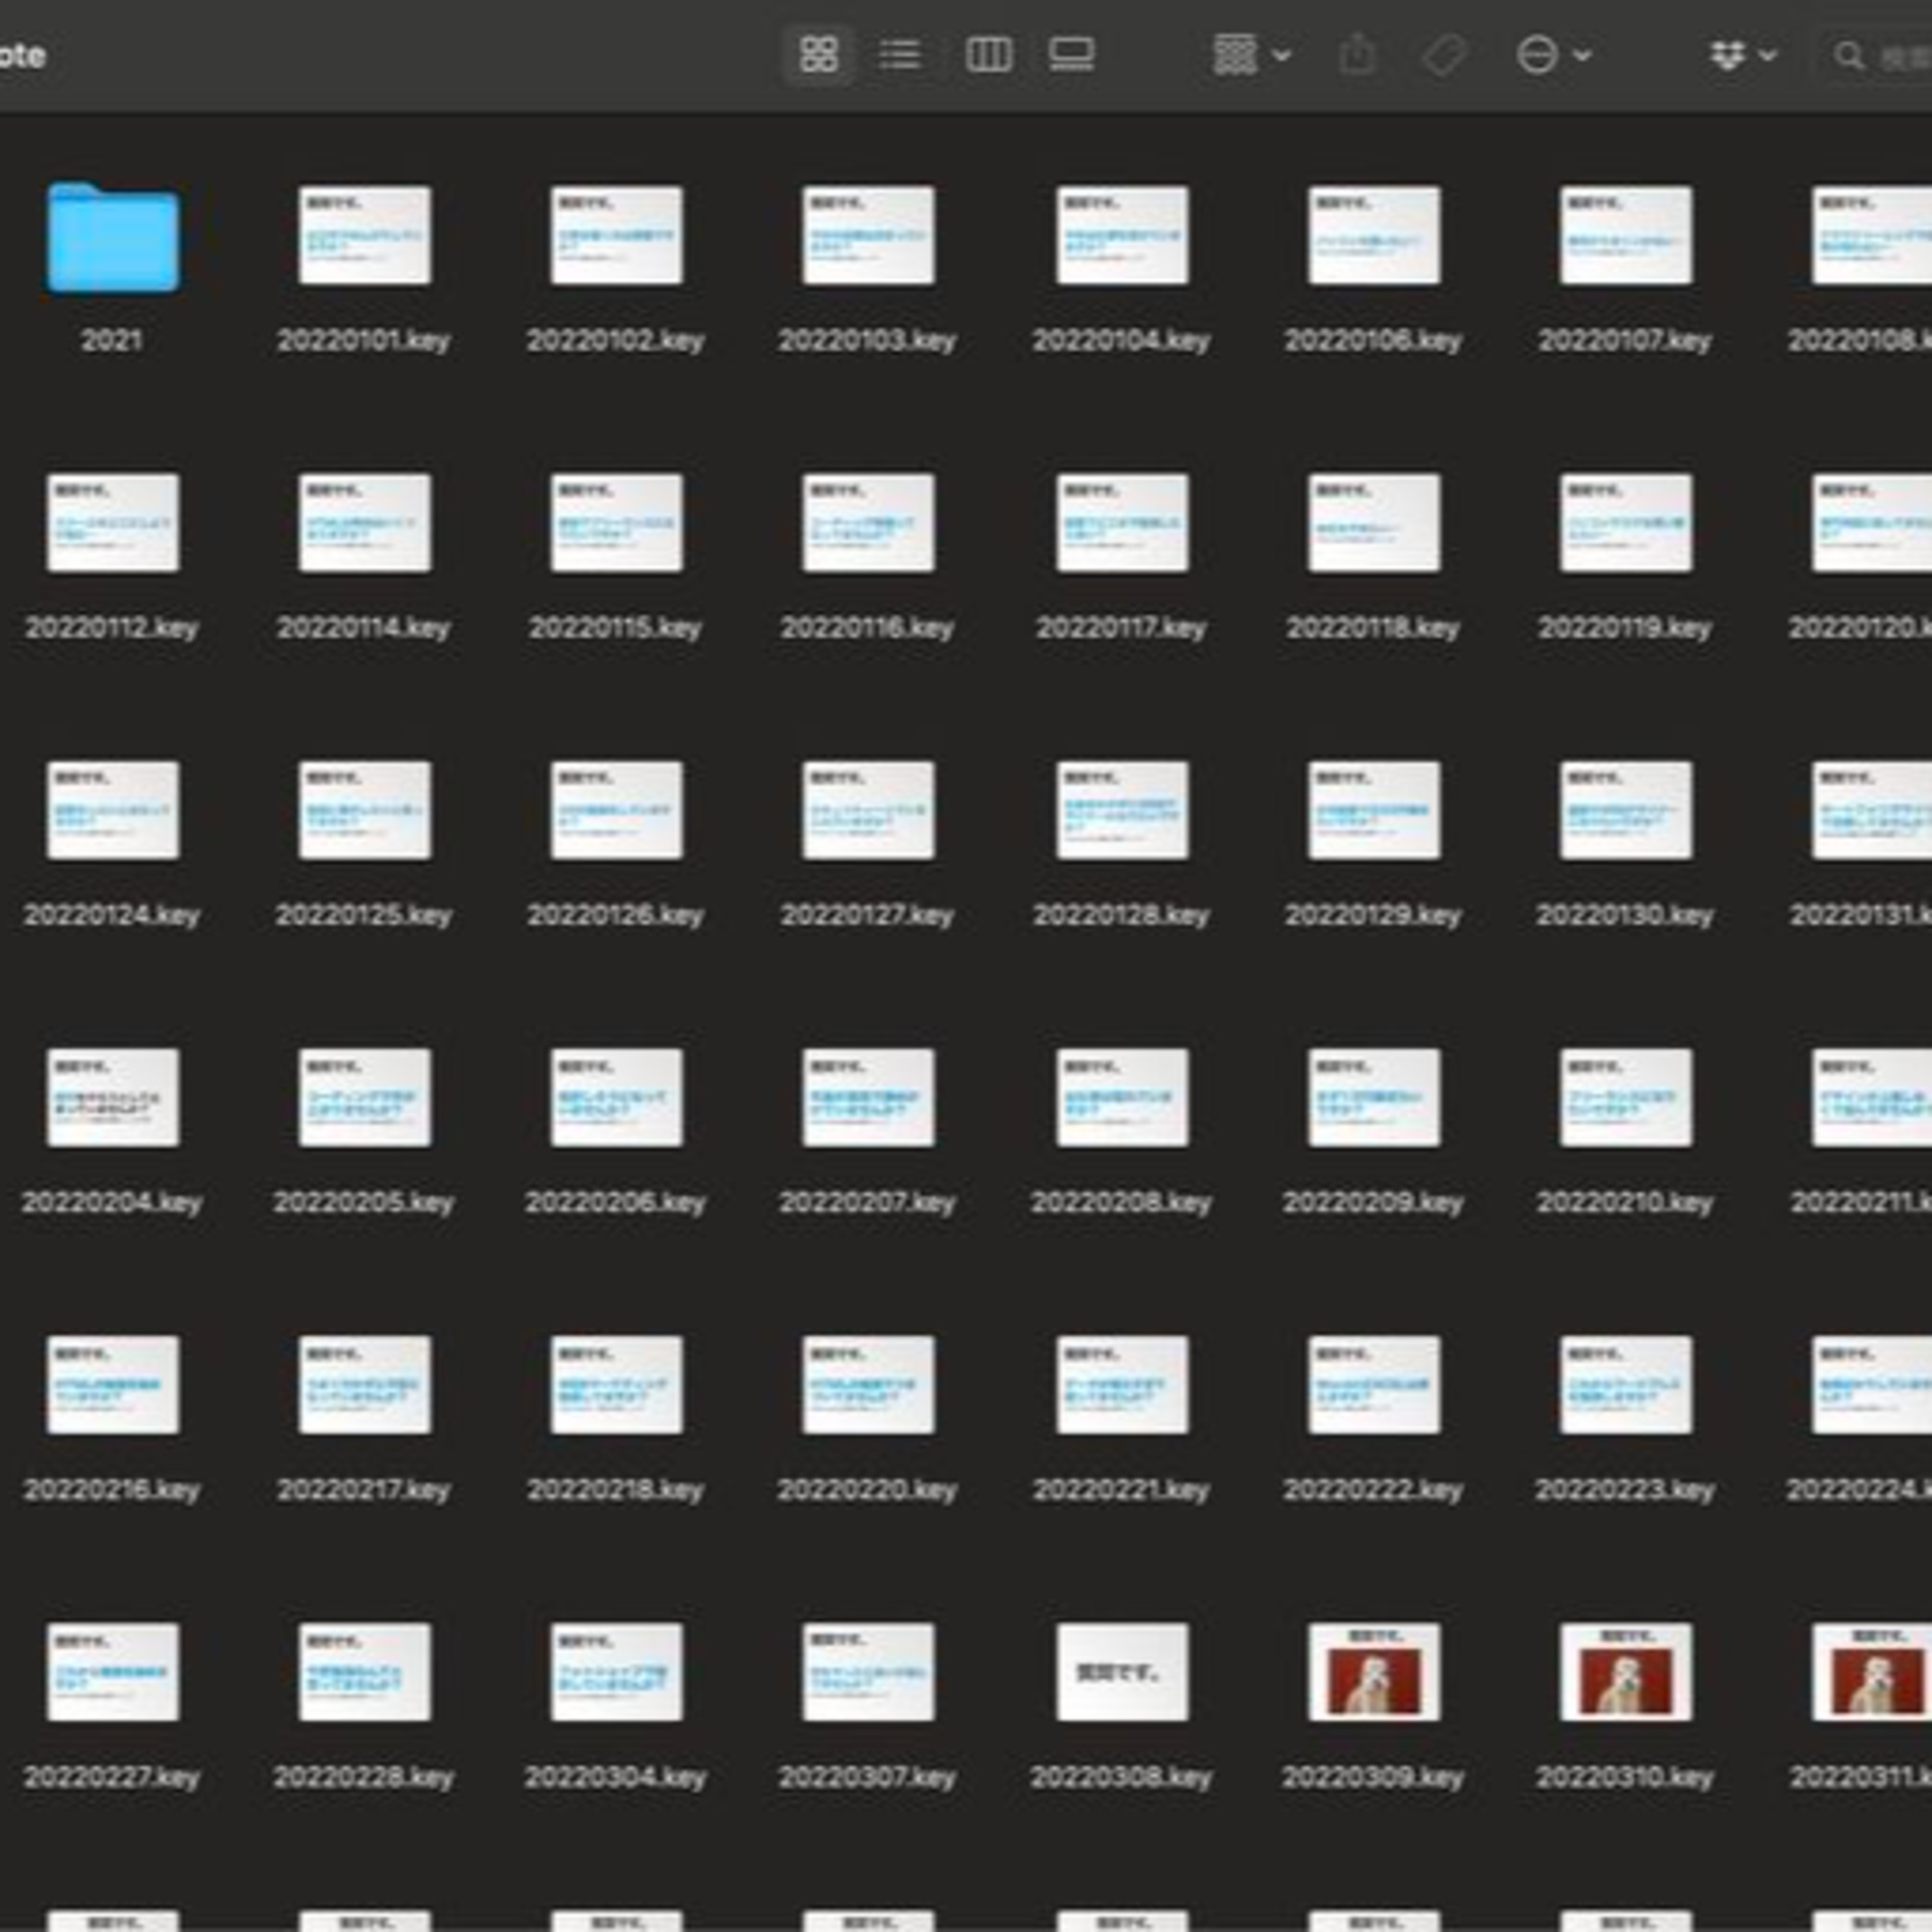This screenshot has height=1932, width=1932.
Task: Click the 20220125.key file name
Action: tap(364, 915)
